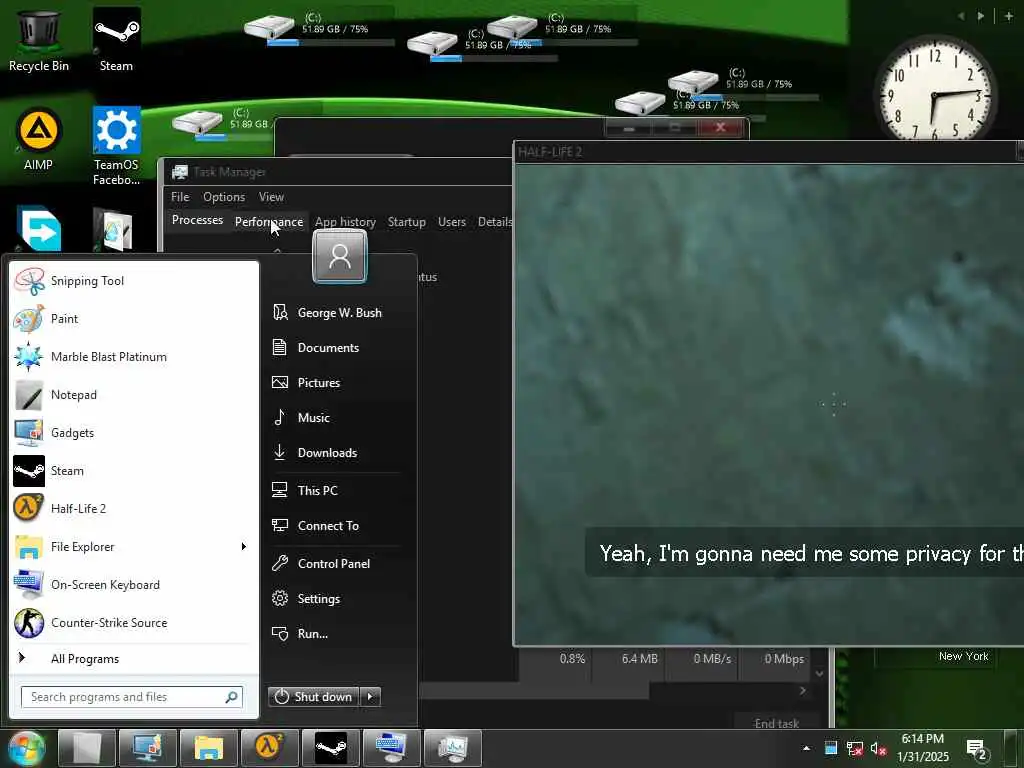
Task: Open Snipping Tool from Start menu
Action: [x=134, y=281]
